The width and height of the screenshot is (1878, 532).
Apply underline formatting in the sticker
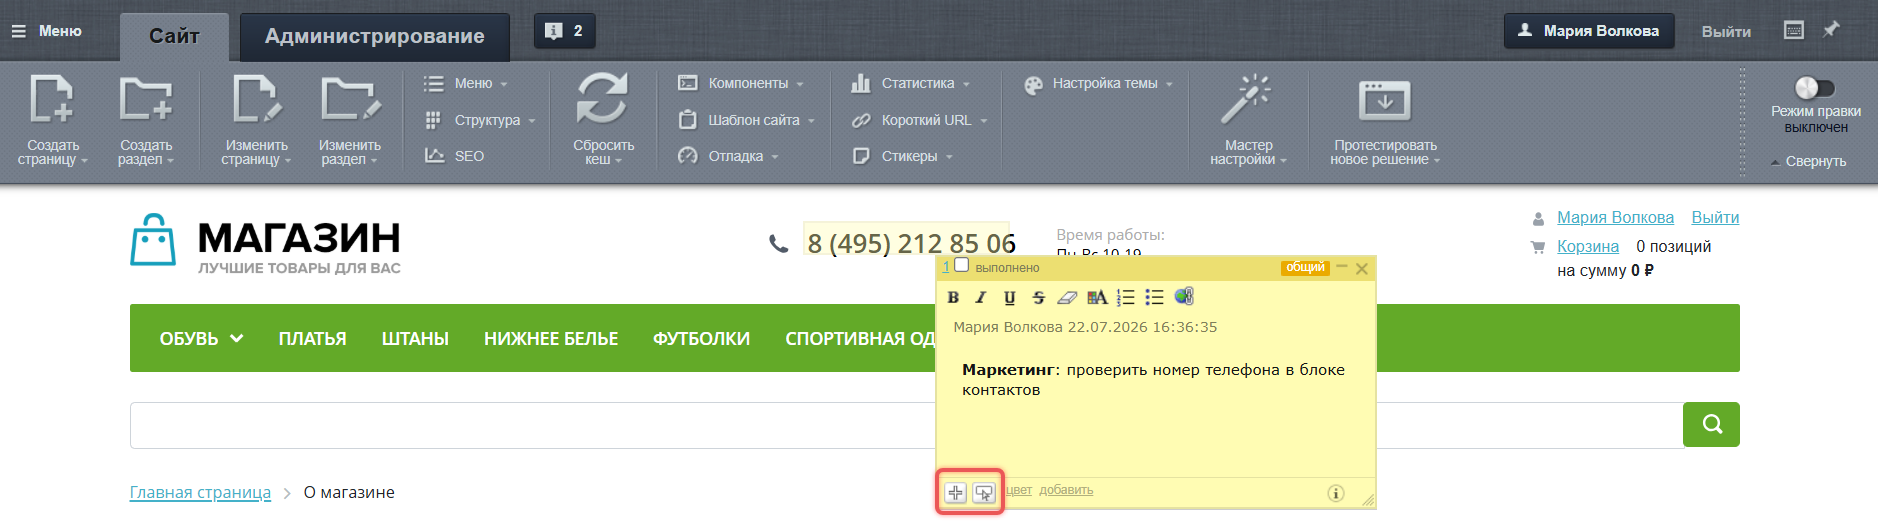click(x=1009, y=297)
